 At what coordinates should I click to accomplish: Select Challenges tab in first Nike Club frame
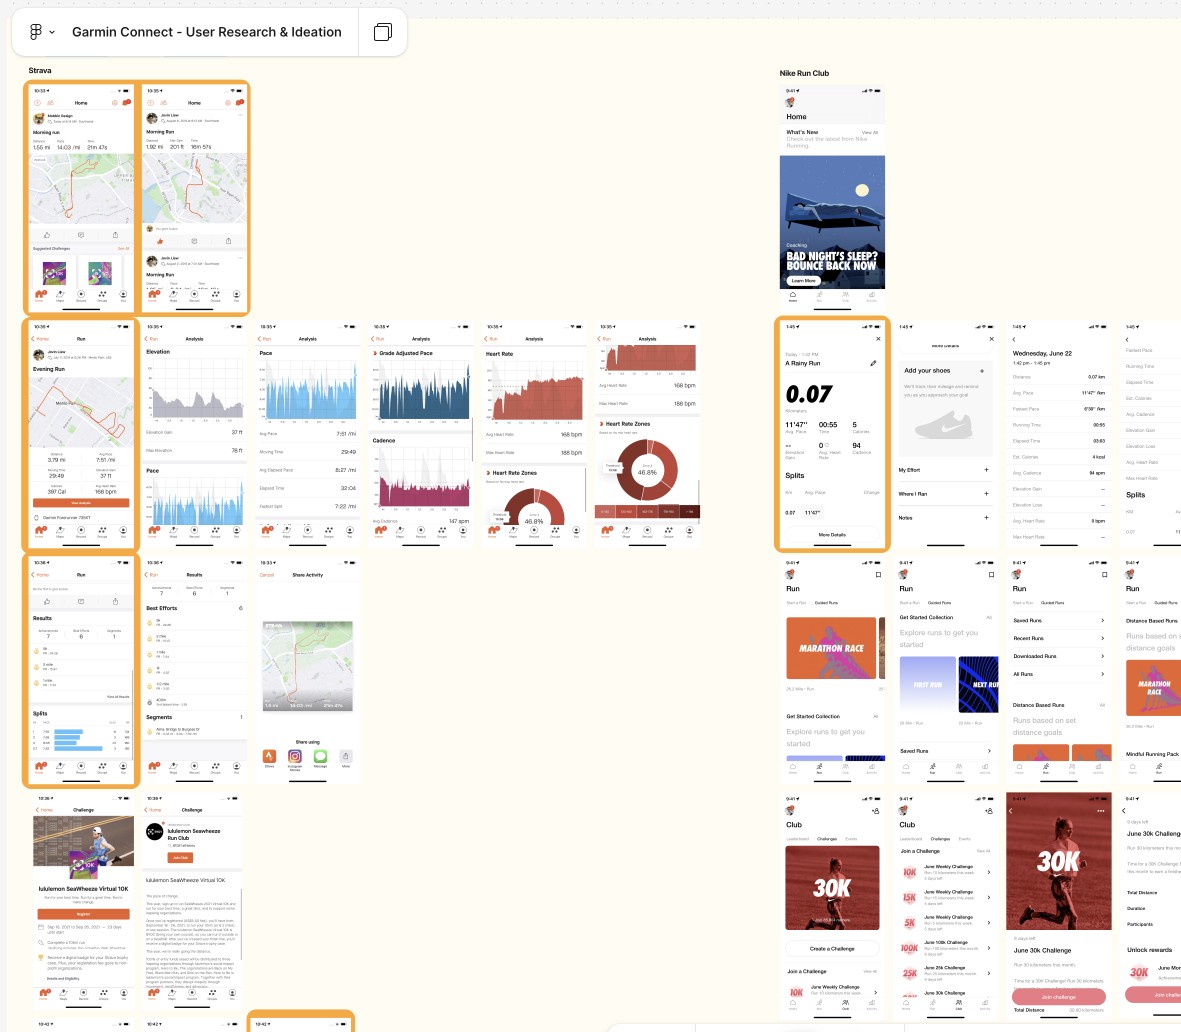[x=827, y=838]
